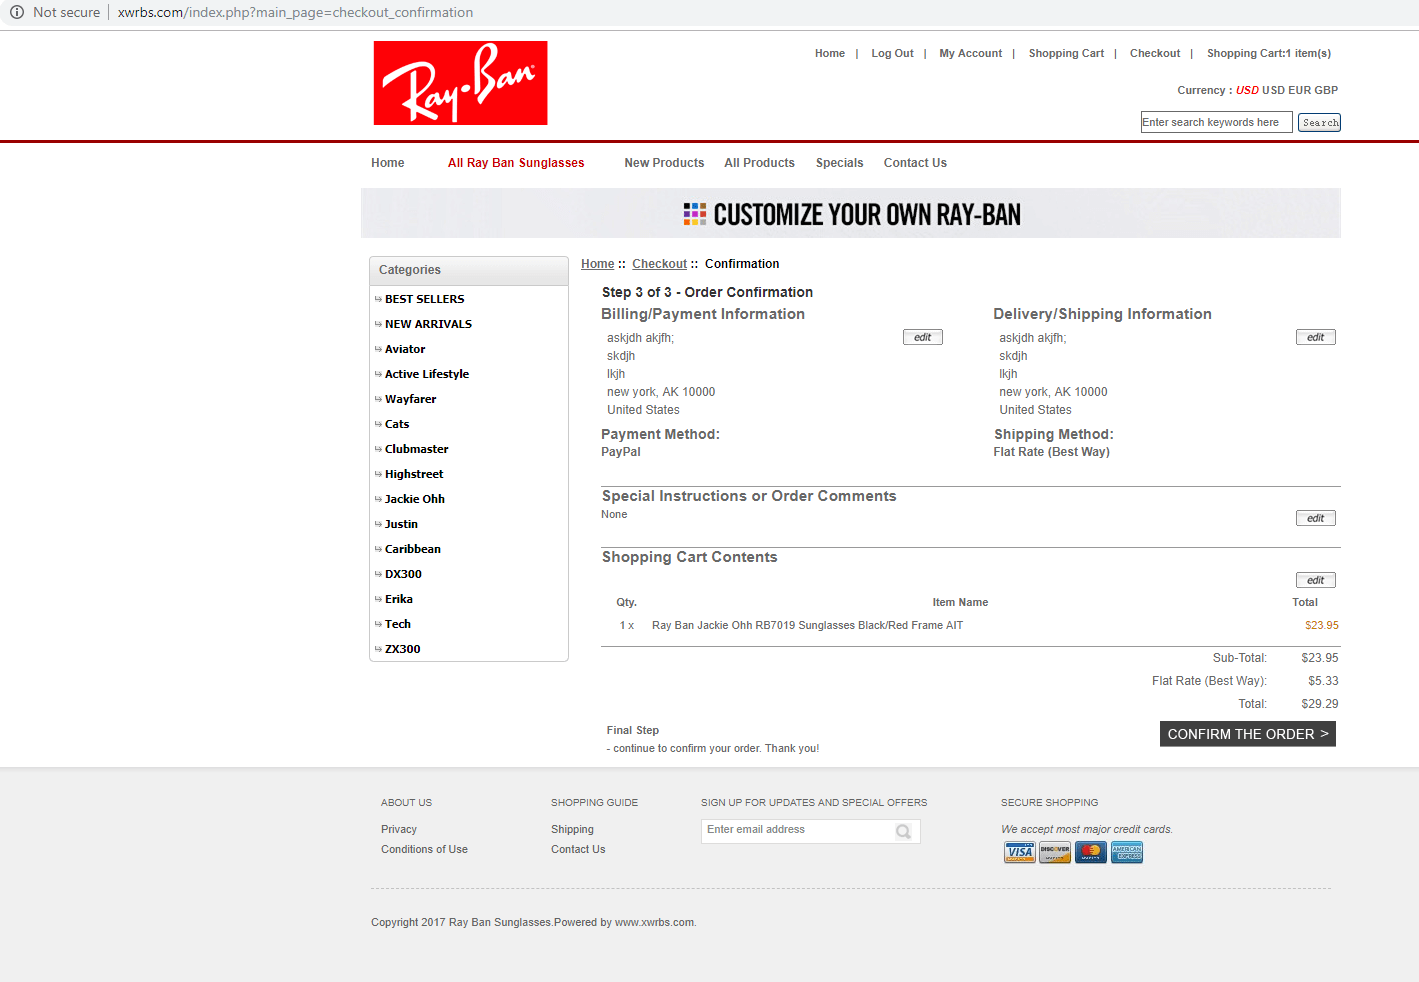Viewport: 1419px width, 982px height.
Task: Browse the Active Lifestyle category
Action: (x=427, y=374)
